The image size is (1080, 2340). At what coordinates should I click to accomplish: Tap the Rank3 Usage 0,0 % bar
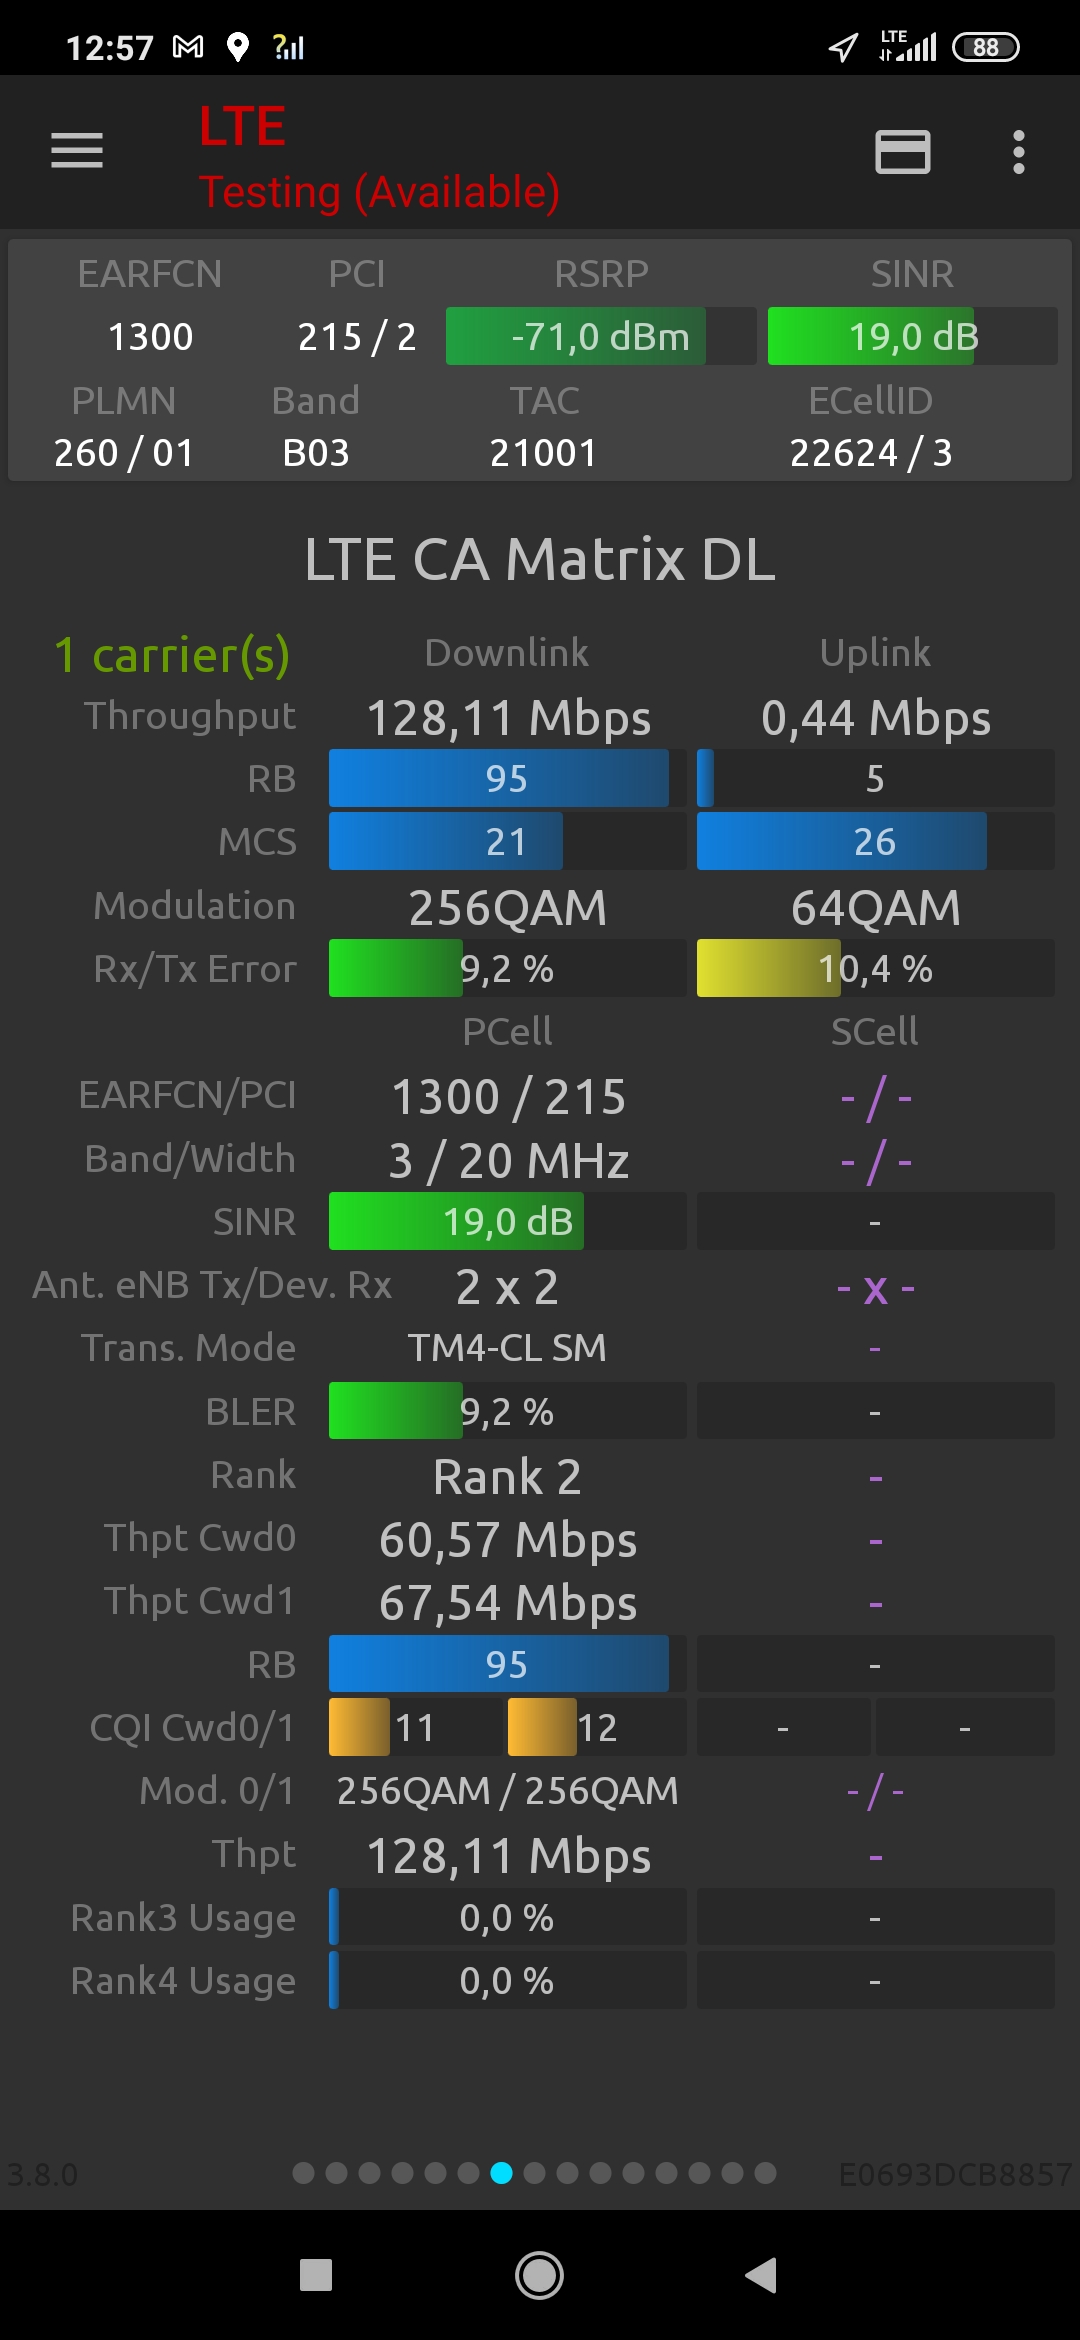tap(506, 1918)
